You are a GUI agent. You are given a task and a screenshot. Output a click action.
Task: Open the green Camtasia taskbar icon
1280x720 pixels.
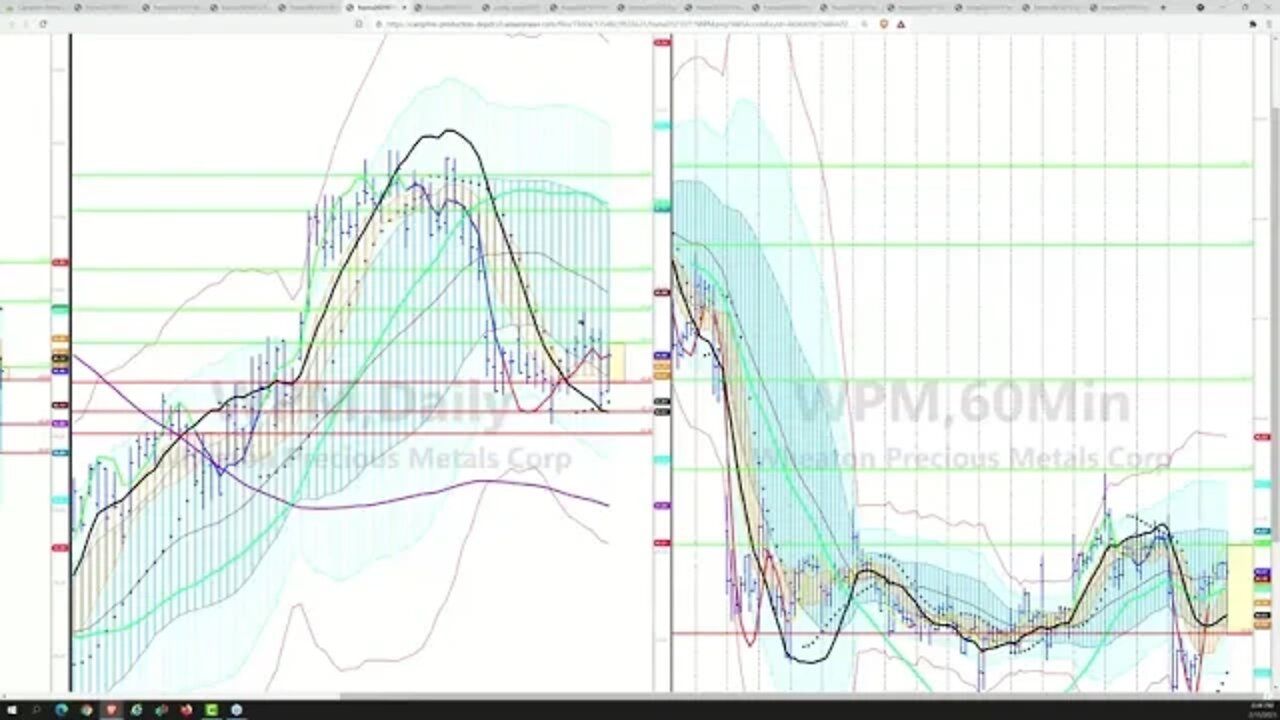211,710
